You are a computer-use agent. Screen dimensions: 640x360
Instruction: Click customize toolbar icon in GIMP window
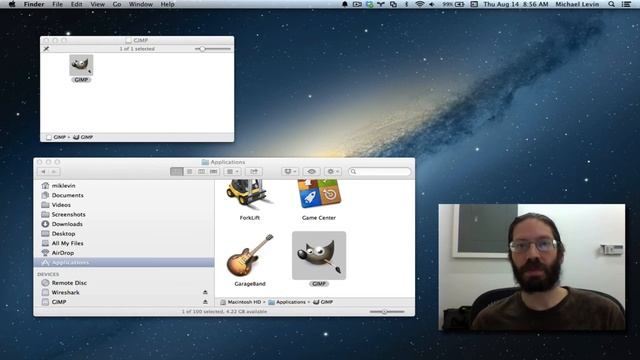[46, 49]
